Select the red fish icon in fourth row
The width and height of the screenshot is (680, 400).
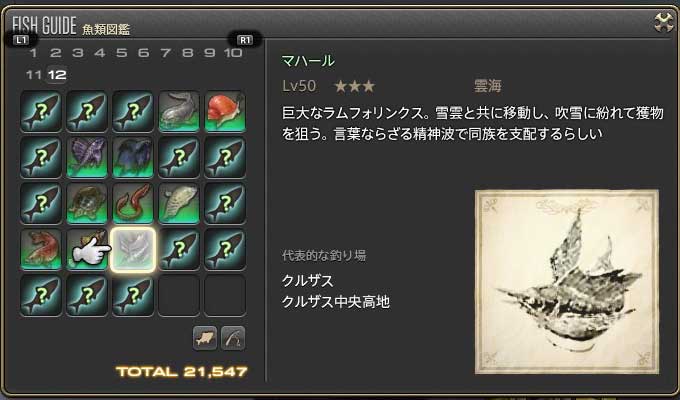click(x=41, y=249)
